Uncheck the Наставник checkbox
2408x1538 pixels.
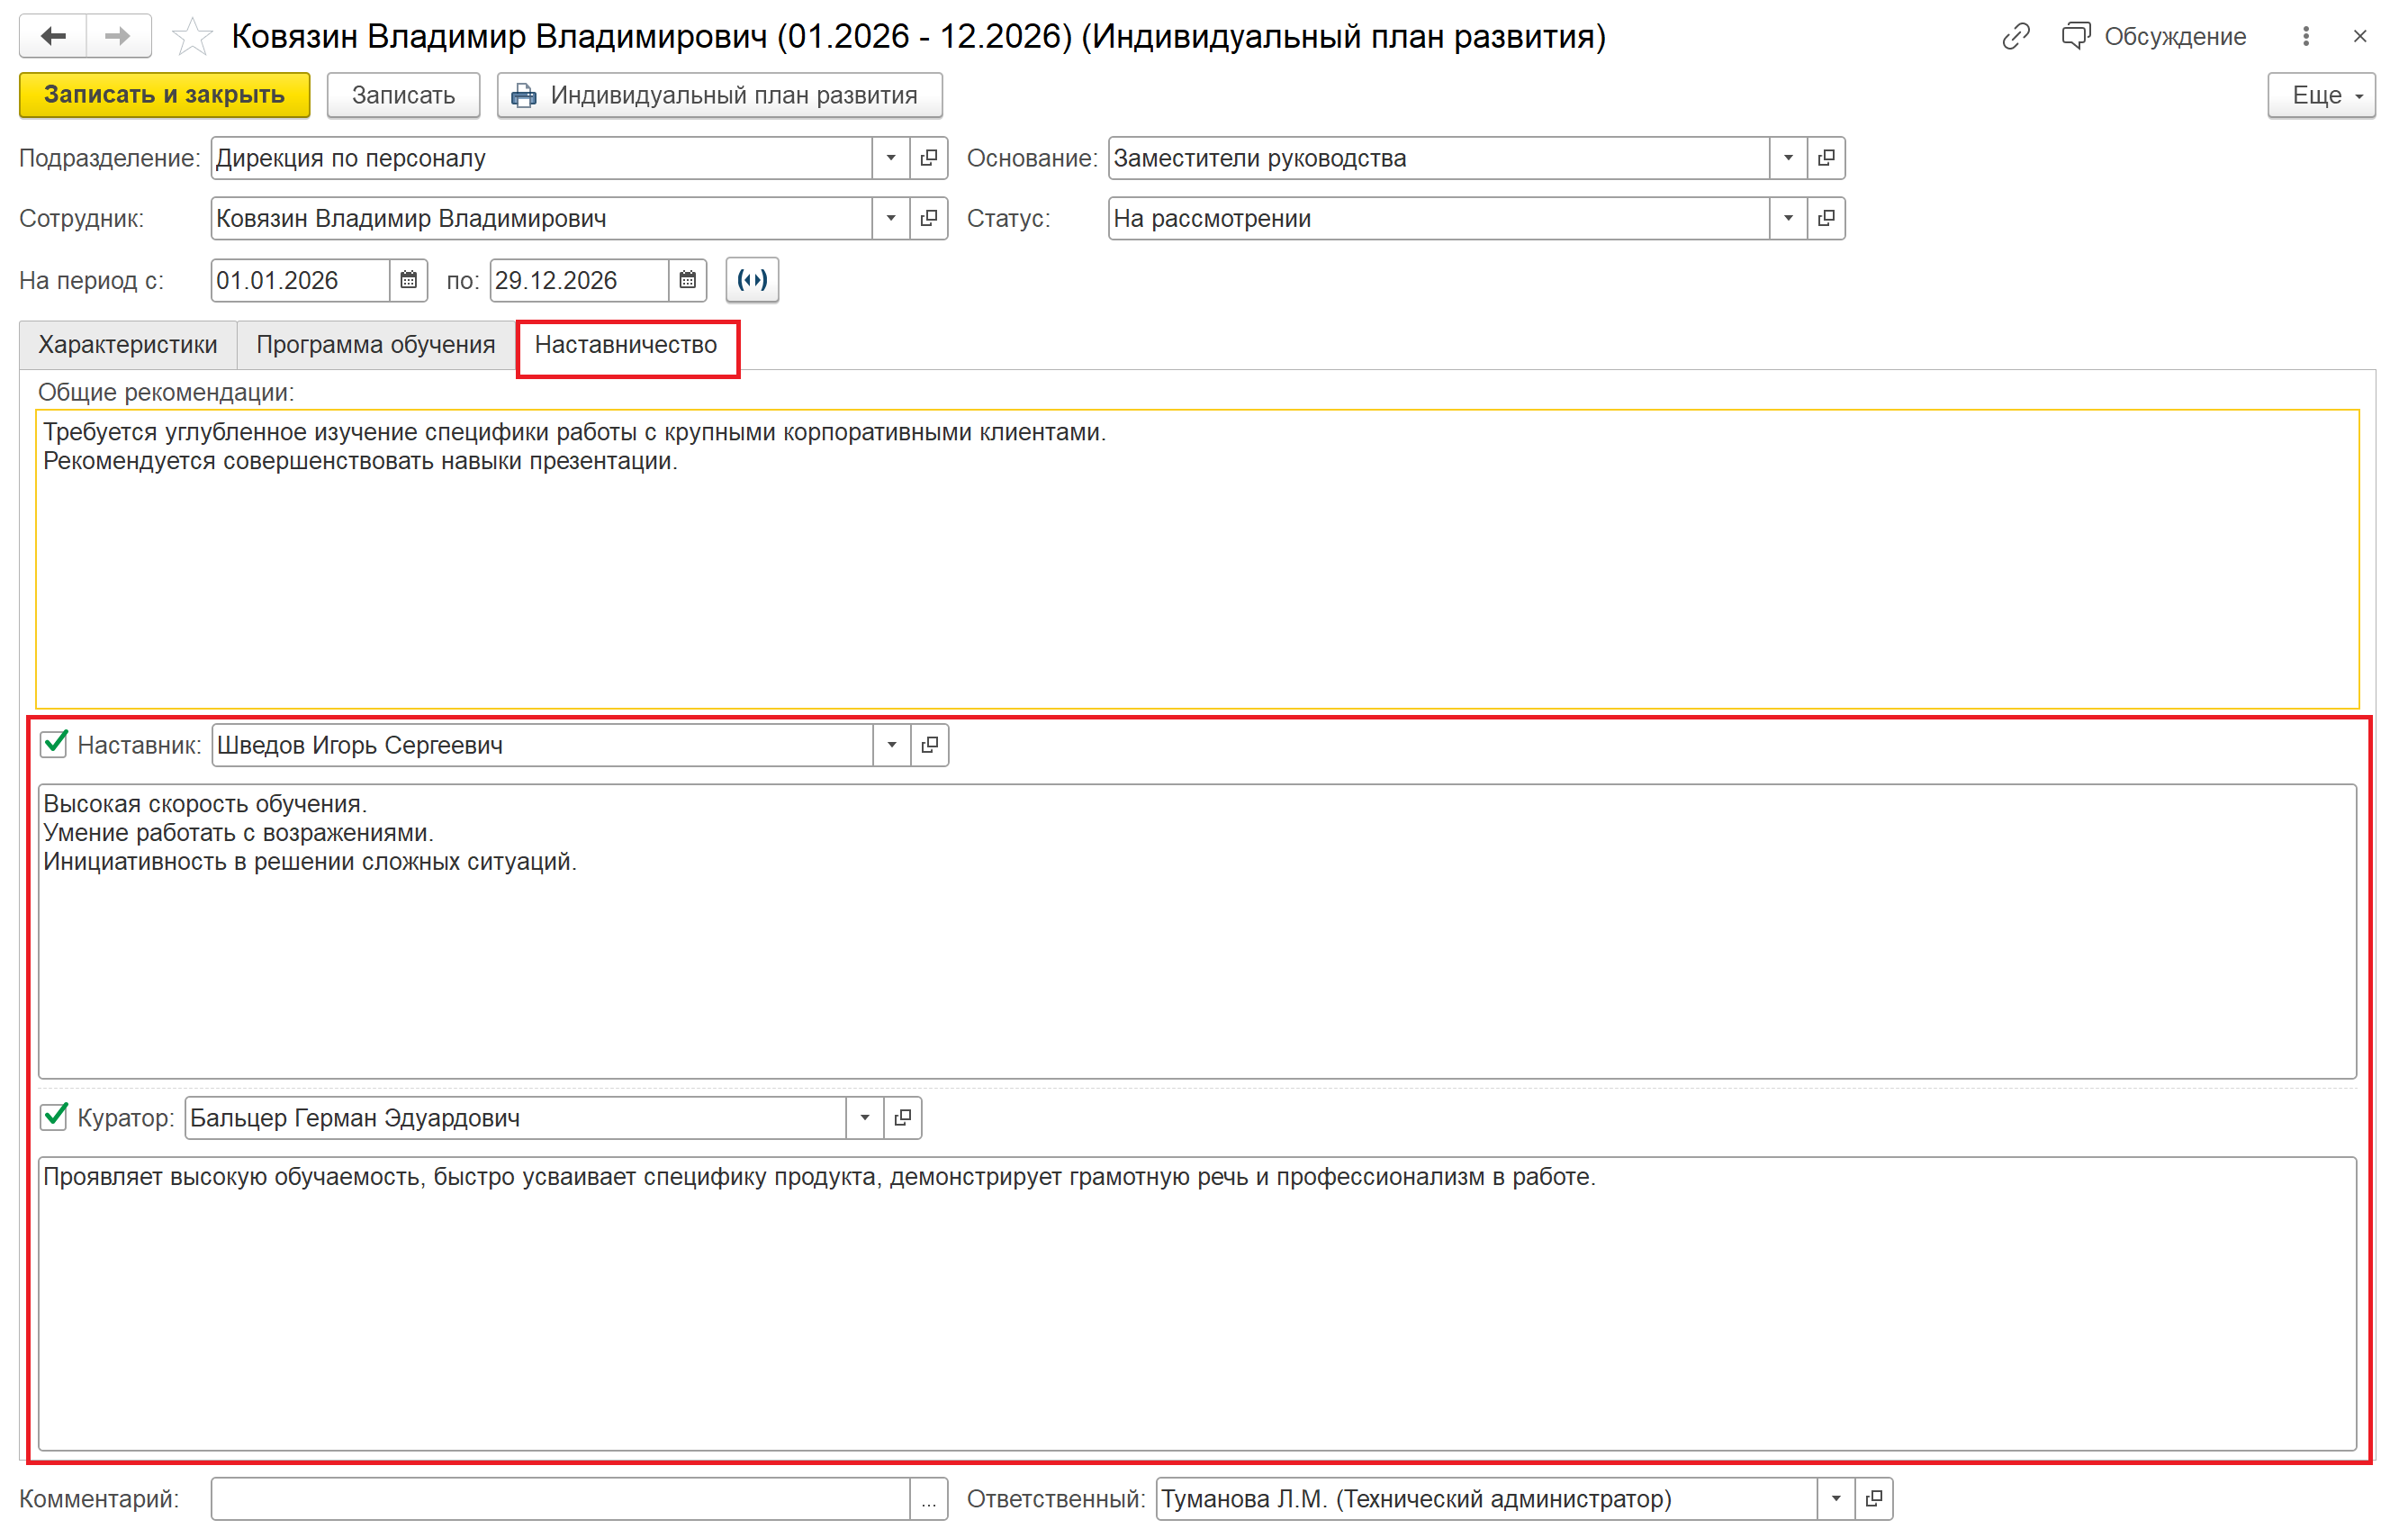(x=54, y=744)
